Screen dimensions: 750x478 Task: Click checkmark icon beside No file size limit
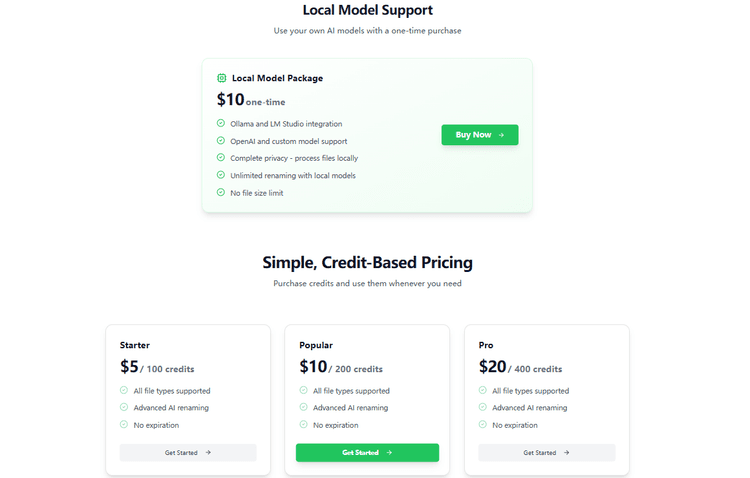(221, 192)
